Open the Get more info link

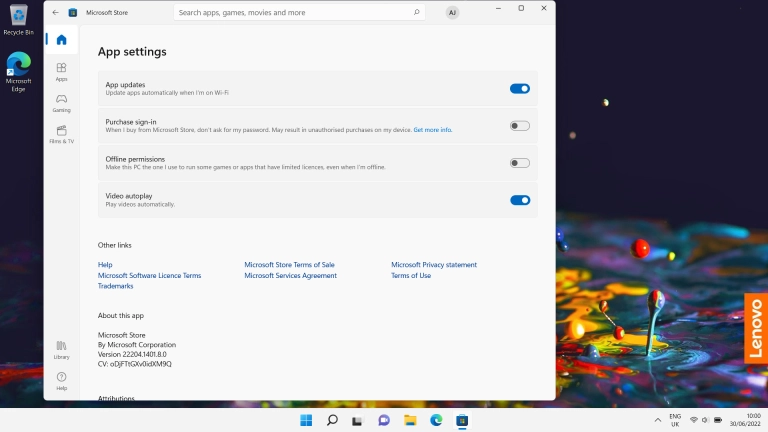pyautogui.click(x=432, y=130)
